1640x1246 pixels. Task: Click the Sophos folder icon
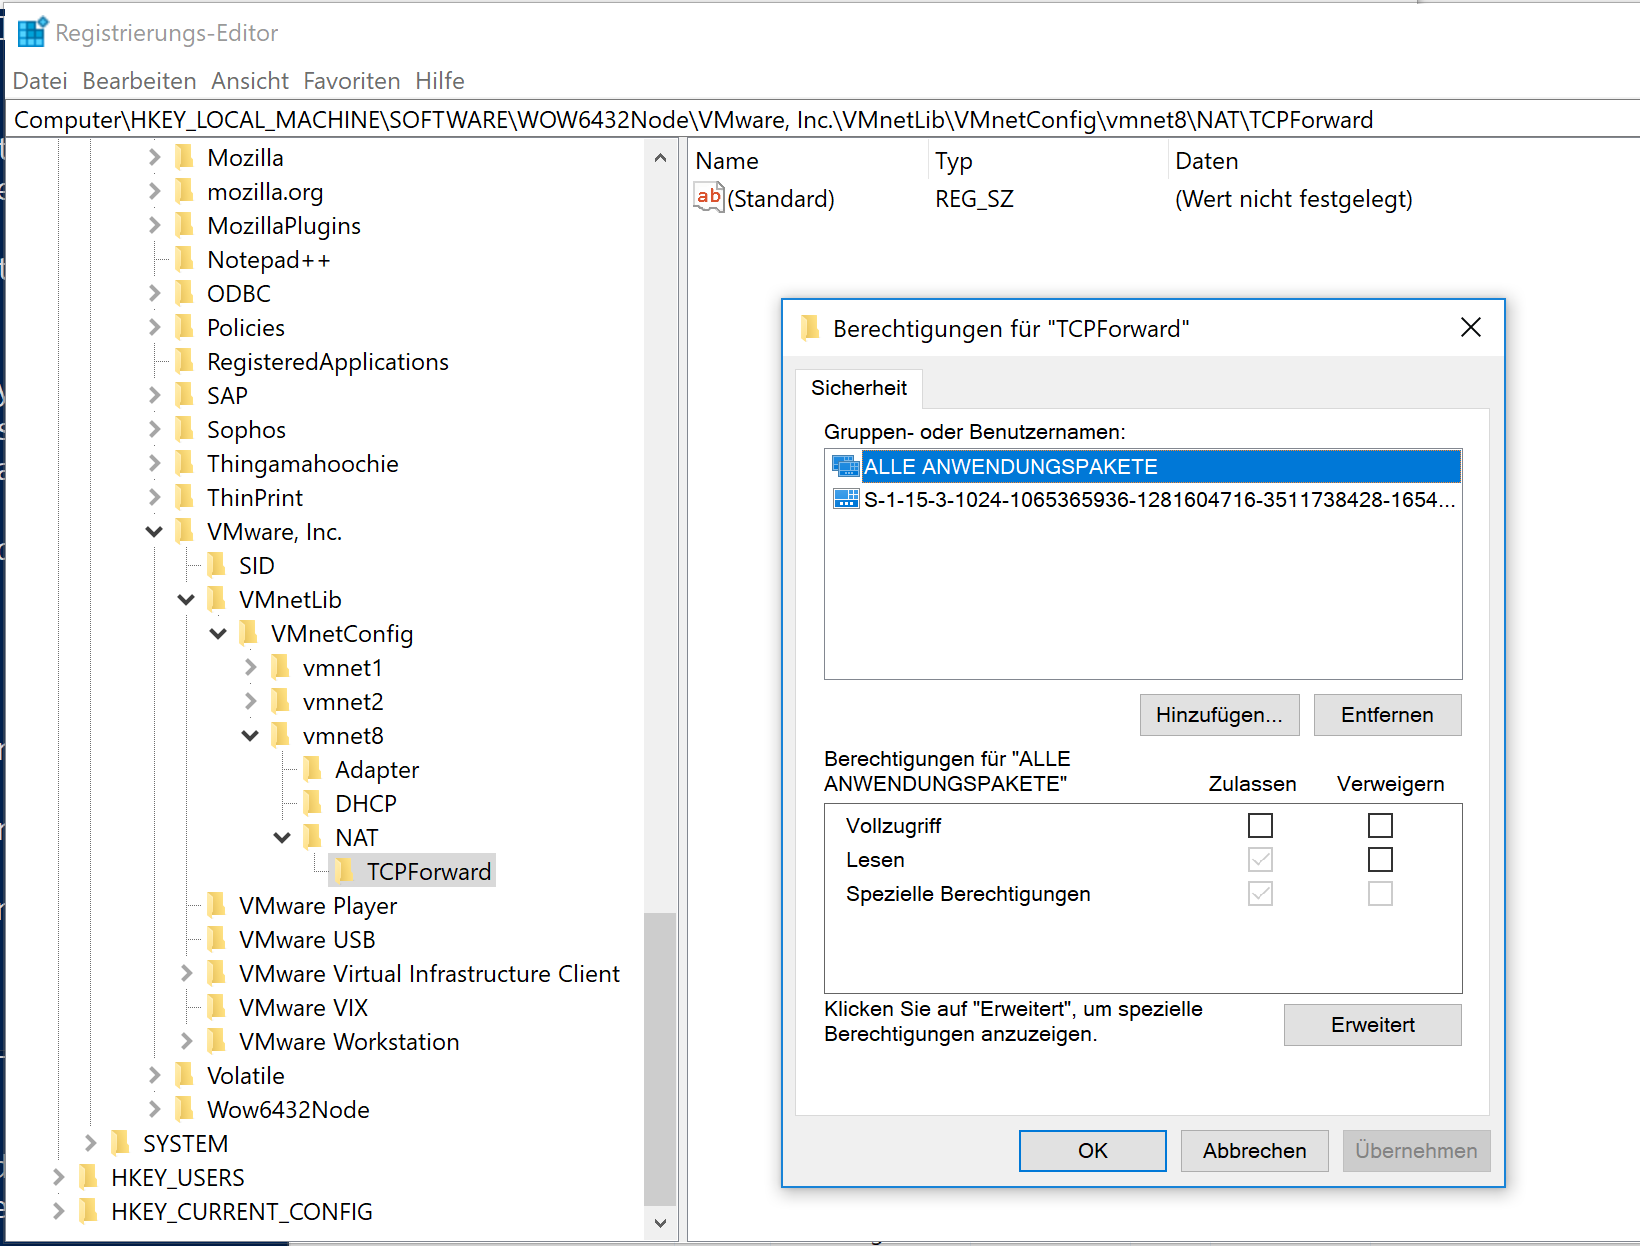pyautogui.click(x=184, y=430)
